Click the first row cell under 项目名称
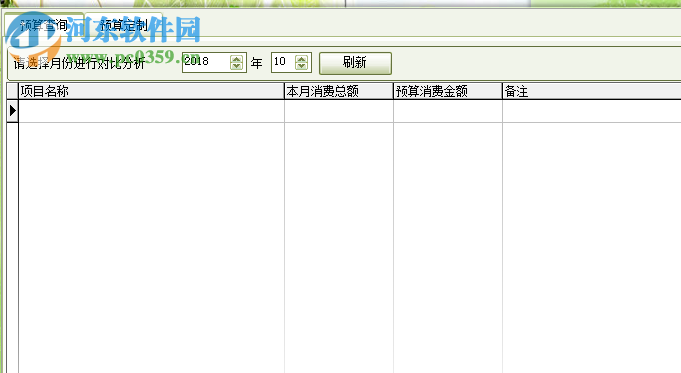The width and height of the screenshot is (681, 373). [x=151, y=111]
